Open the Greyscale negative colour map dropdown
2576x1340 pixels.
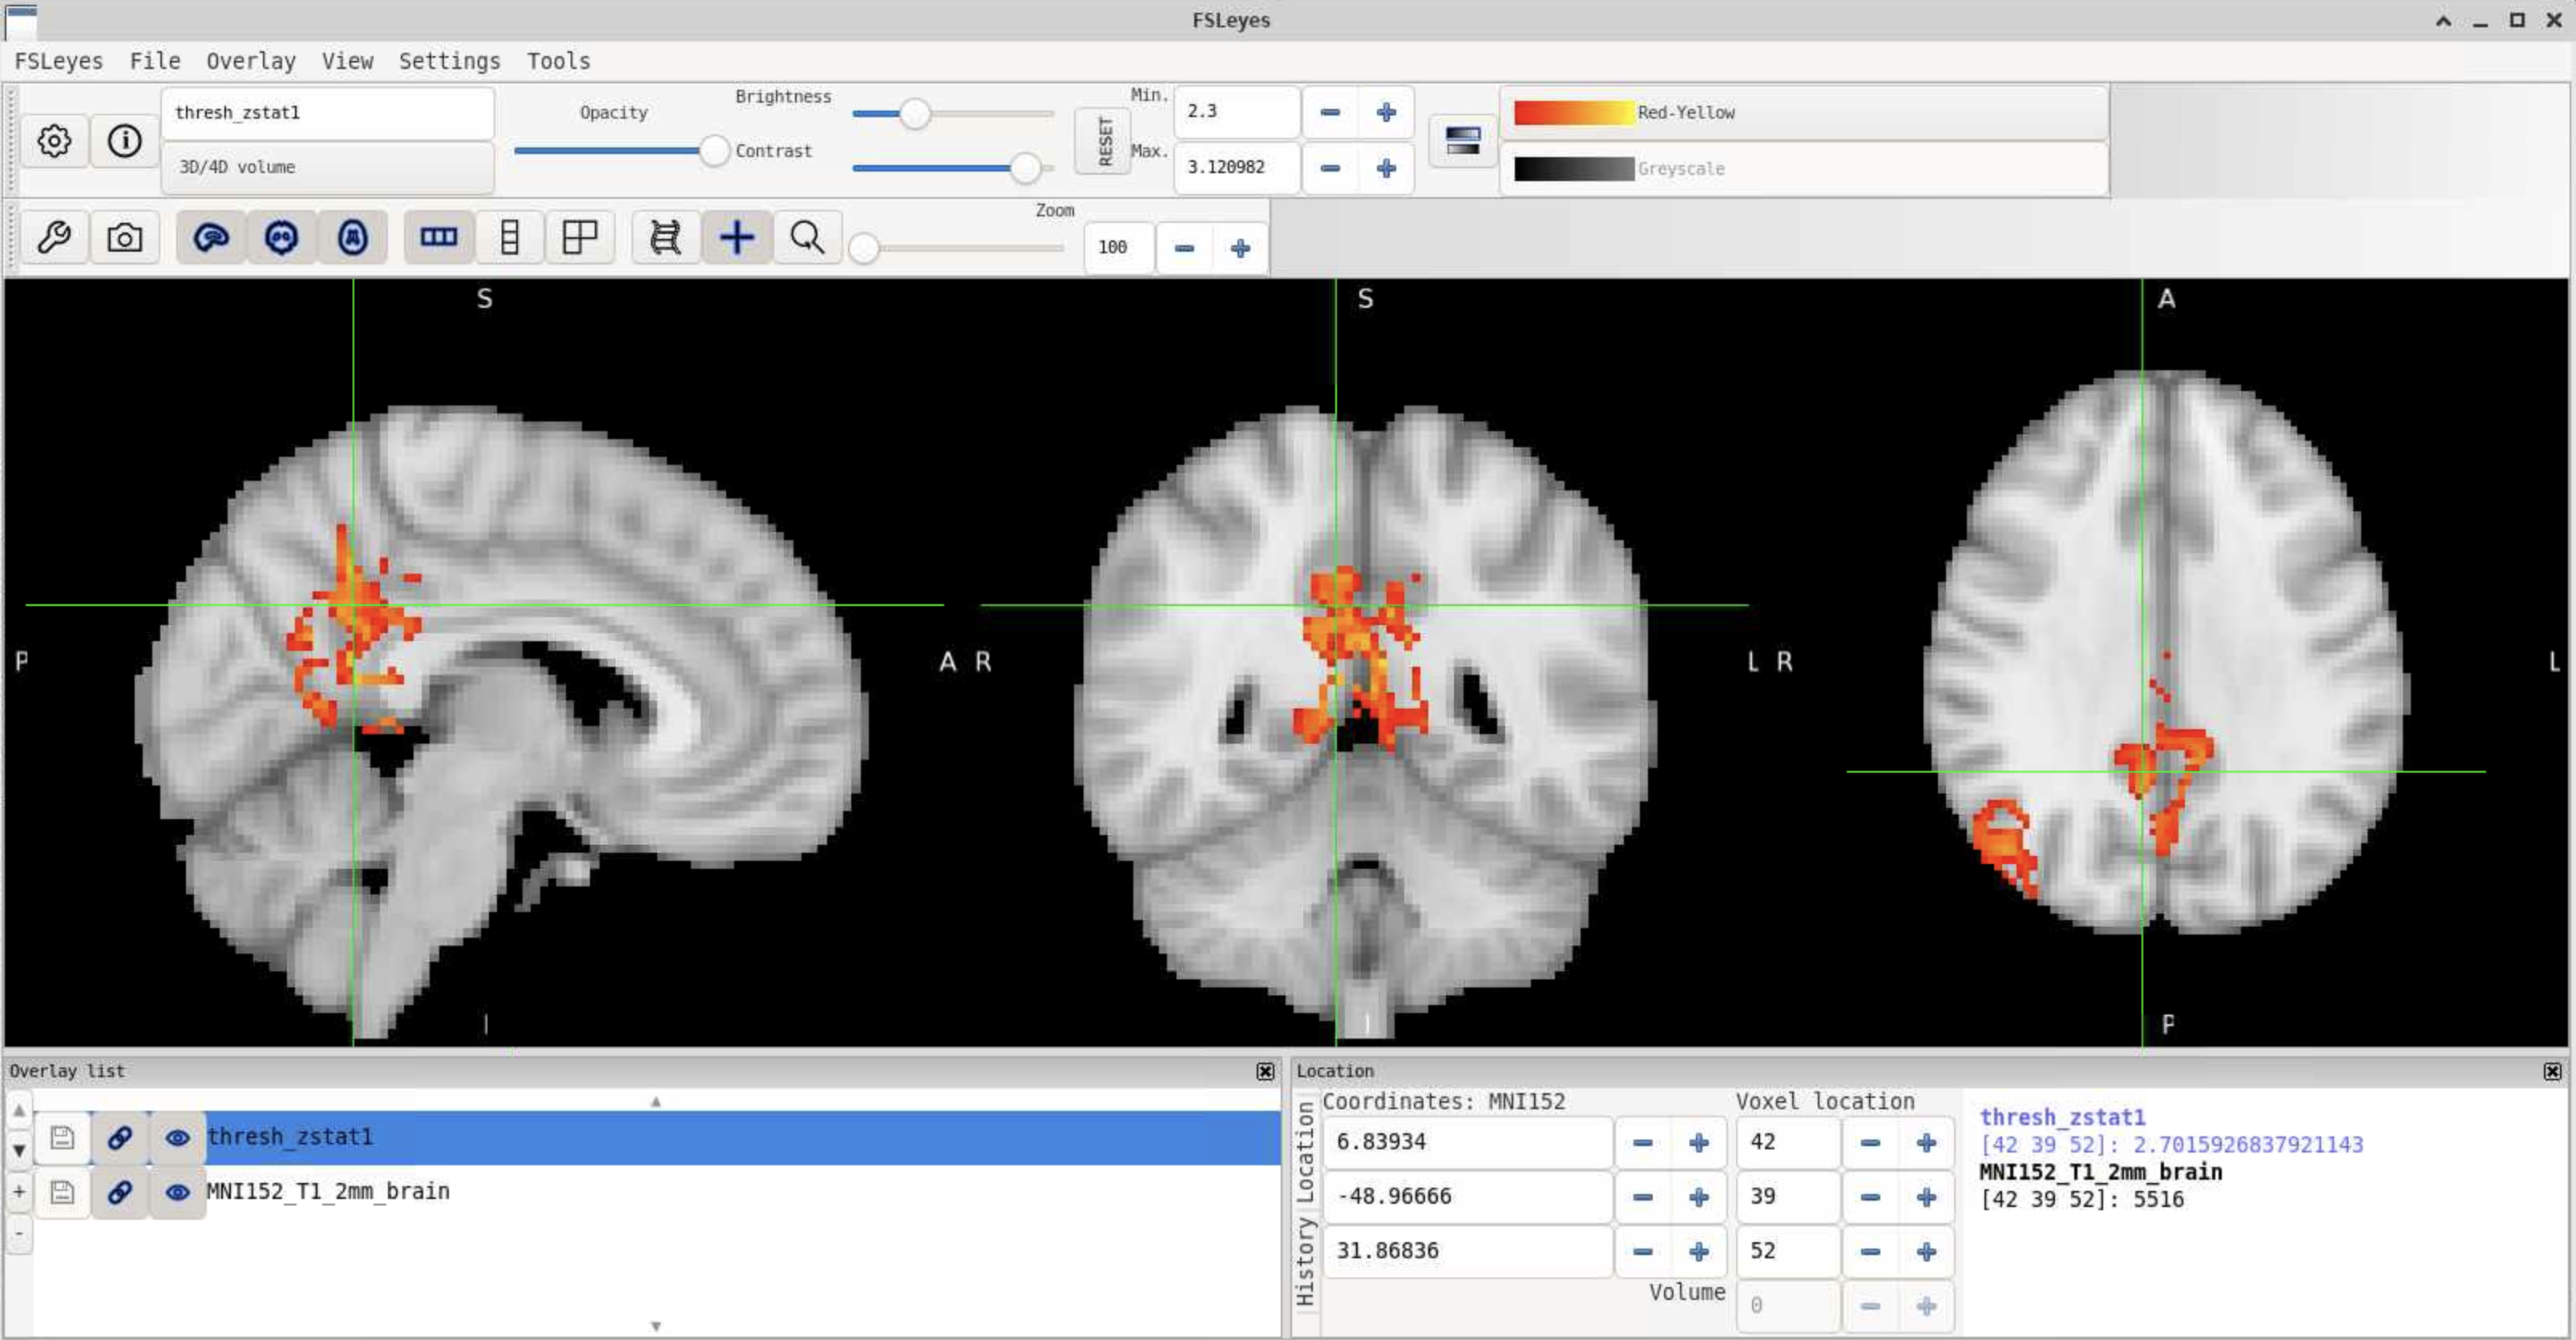pos(1805,169)
